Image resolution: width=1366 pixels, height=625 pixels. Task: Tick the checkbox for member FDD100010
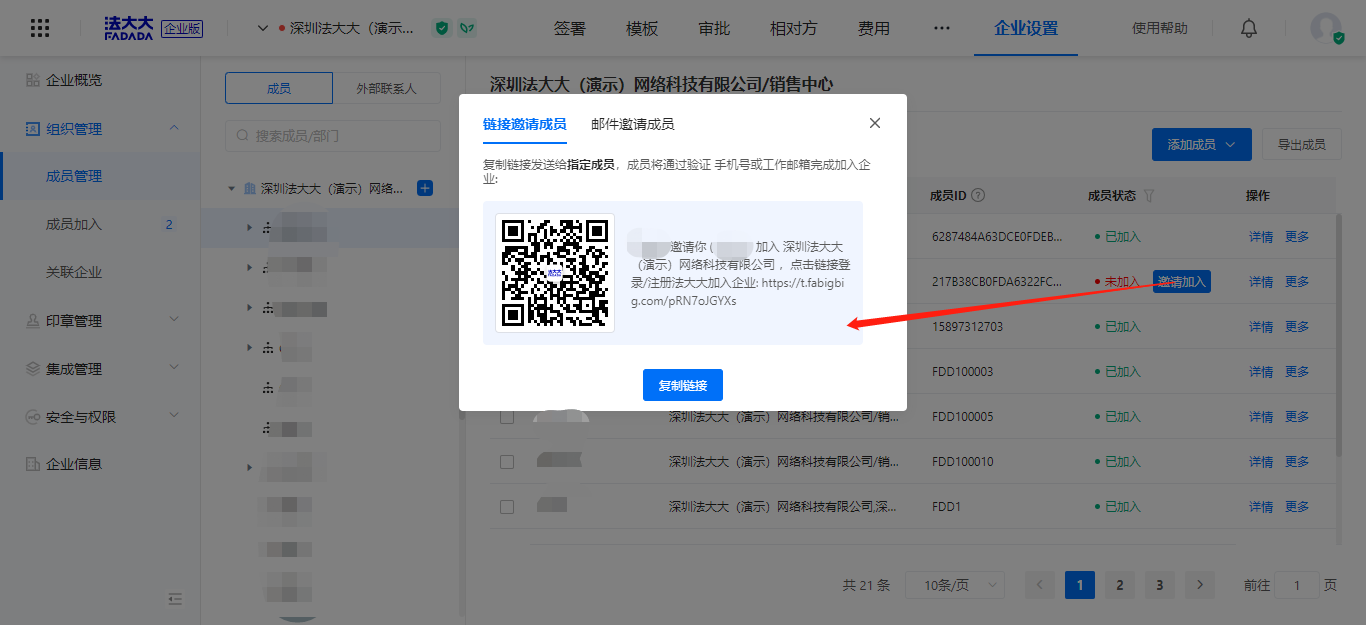click(507, 462)
